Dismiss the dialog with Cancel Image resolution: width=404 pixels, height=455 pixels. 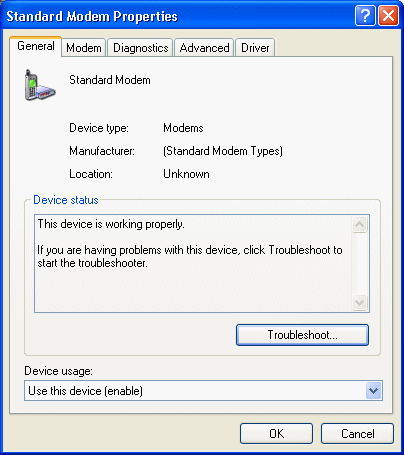[x=357, y=434]
